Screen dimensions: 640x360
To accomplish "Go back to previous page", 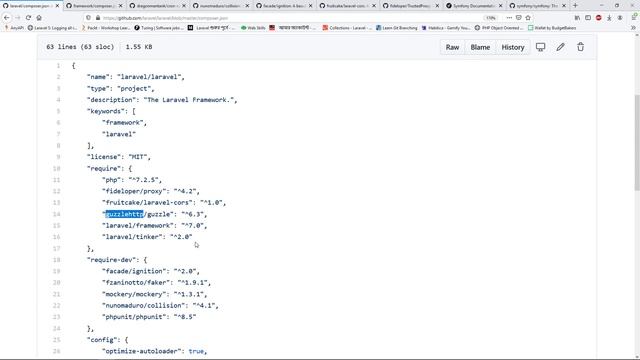I will (x=7, y=18).
